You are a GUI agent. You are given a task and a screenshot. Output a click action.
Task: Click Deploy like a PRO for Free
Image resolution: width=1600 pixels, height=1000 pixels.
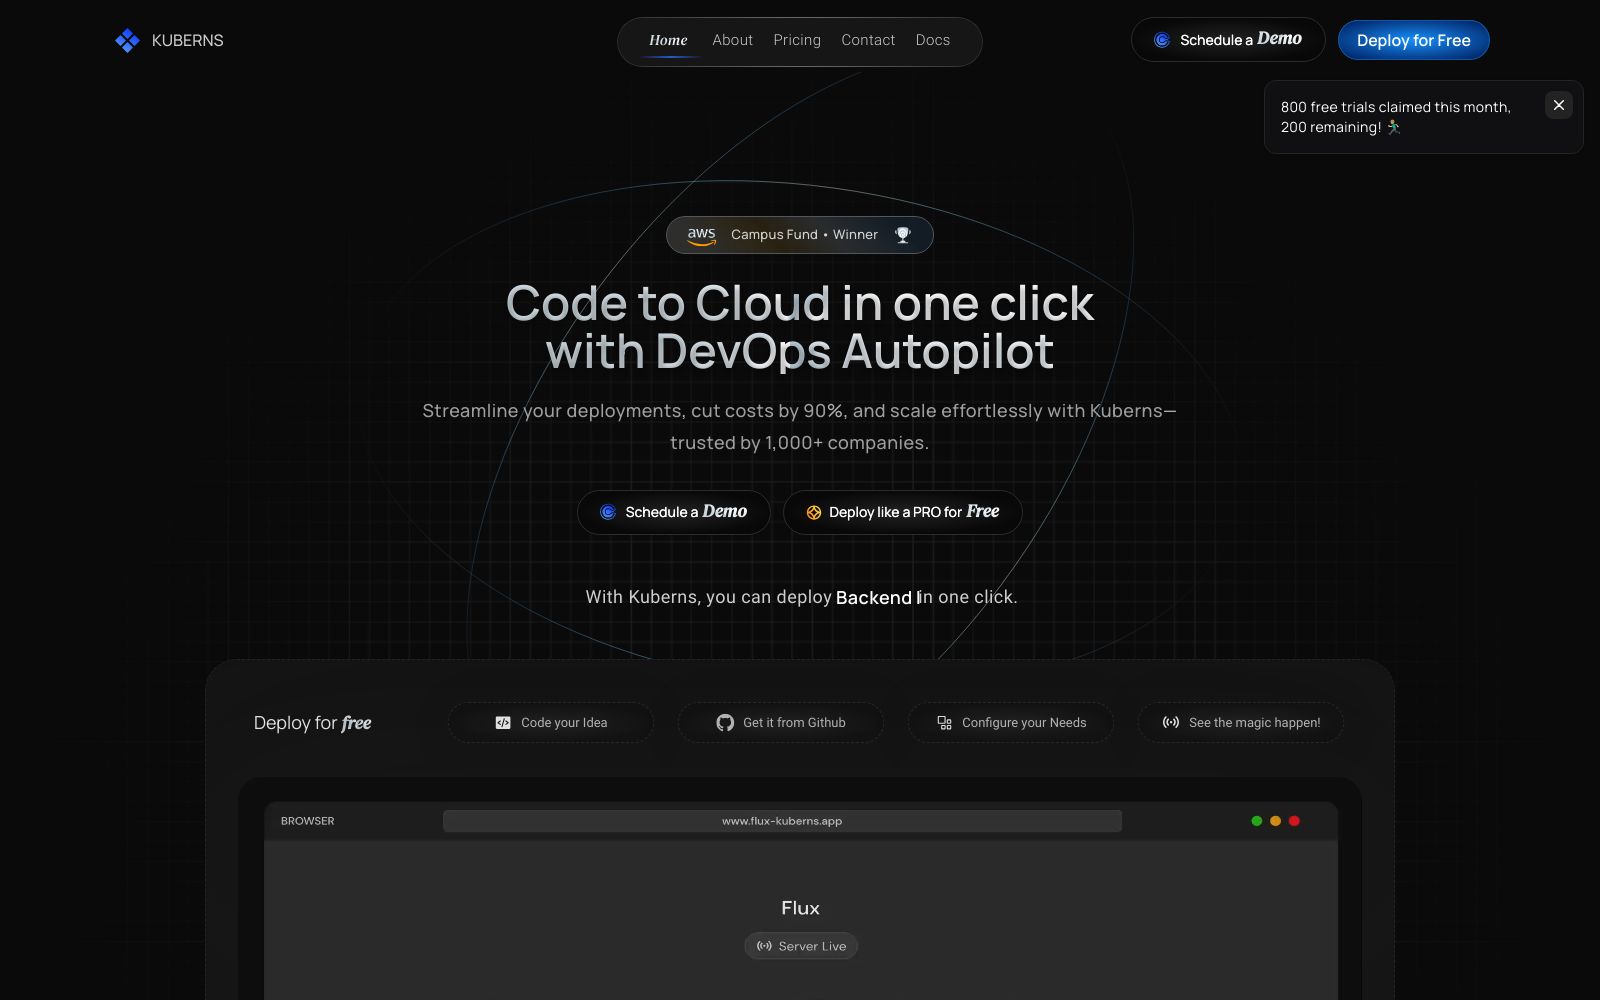point(903,512)
